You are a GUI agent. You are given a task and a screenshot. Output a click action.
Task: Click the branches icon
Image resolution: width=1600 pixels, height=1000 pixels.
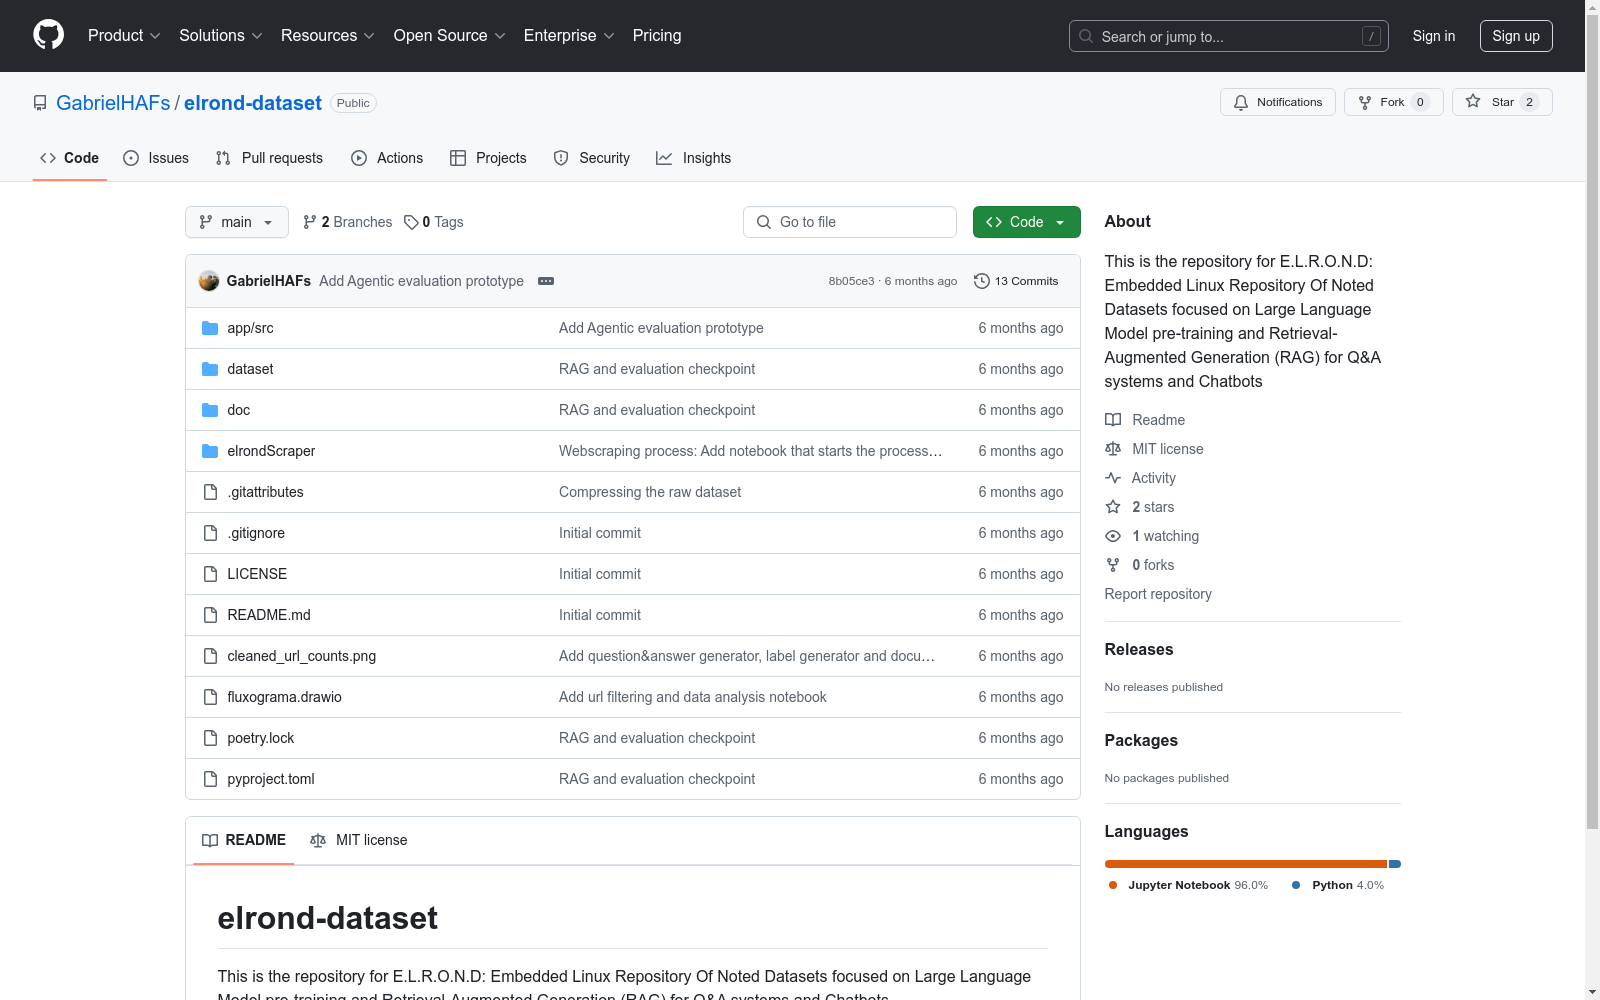[x=310, y=222]
